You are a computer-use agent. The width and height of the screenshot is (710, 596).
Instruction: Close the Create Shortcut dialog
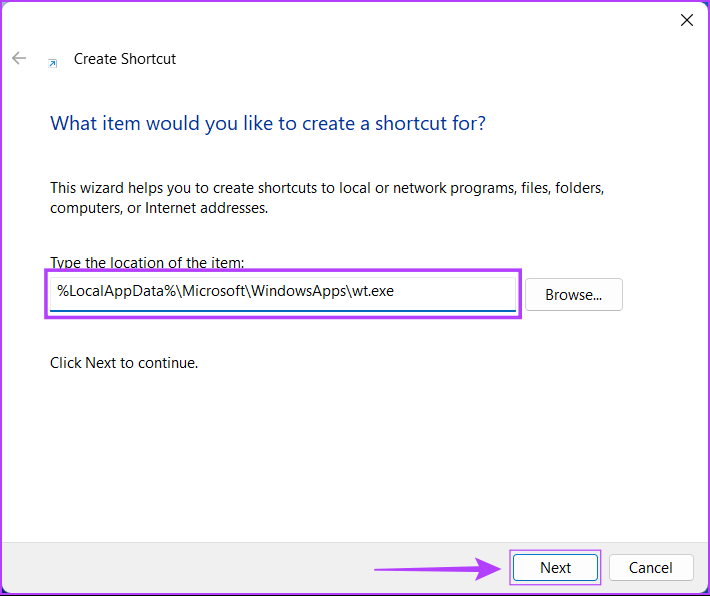[686, 20]
